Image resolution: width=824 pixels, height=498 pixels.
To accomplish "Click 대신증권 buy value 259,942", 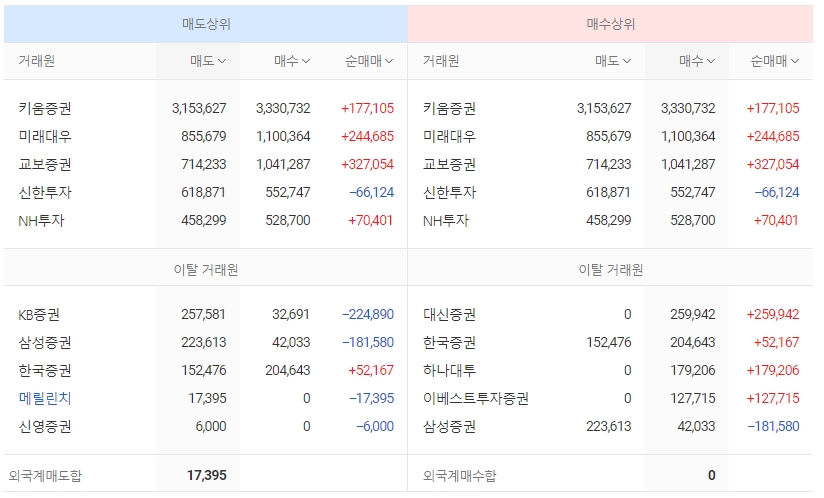I will [x=693, y=314].
